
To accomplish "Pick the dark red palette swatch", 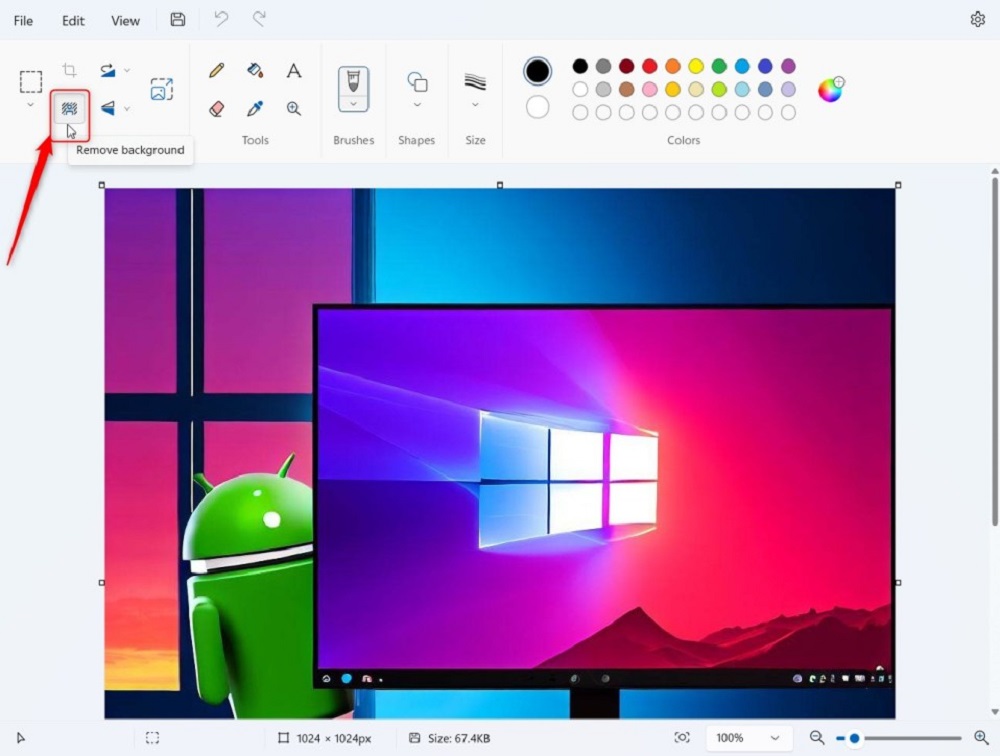I will [x=626, y=66].
